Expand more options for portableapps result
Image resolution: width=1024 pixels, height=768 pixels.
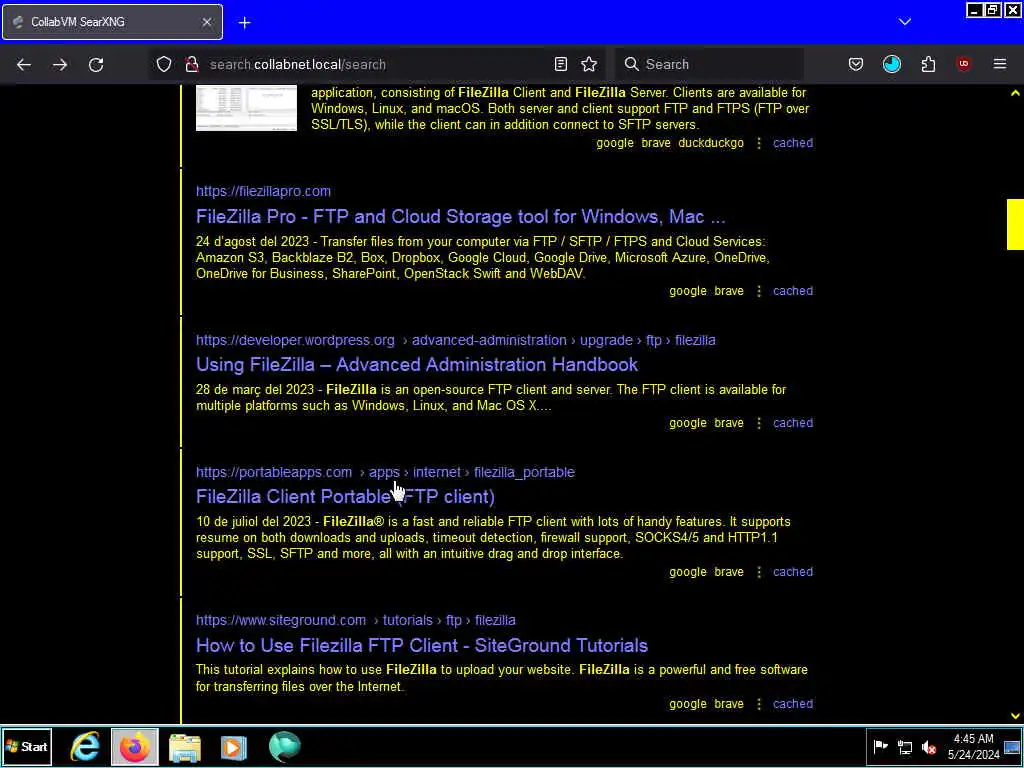(x=758, y=572)
